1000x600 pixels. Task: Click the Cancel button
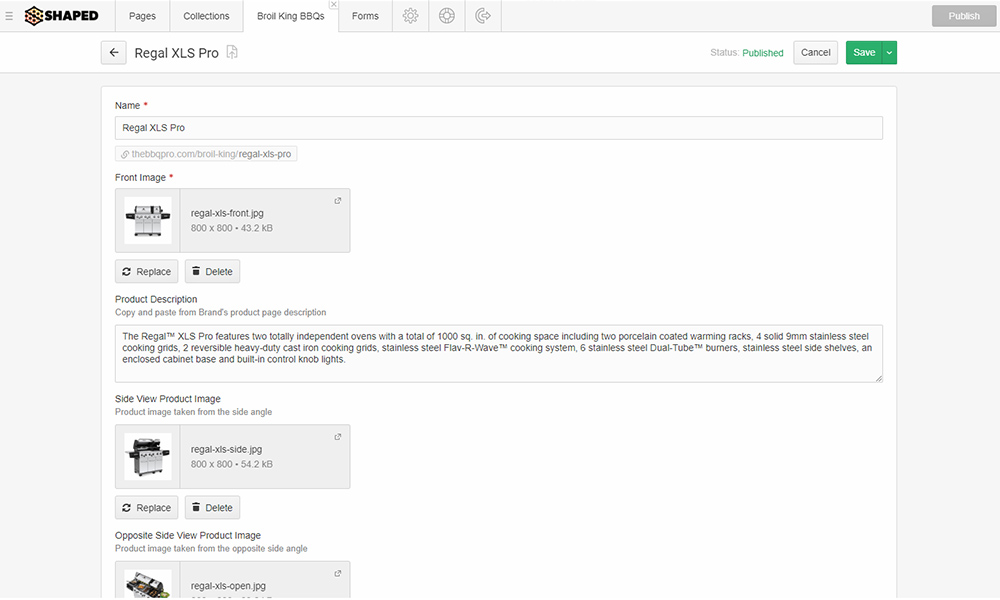[x=816, y=53]
